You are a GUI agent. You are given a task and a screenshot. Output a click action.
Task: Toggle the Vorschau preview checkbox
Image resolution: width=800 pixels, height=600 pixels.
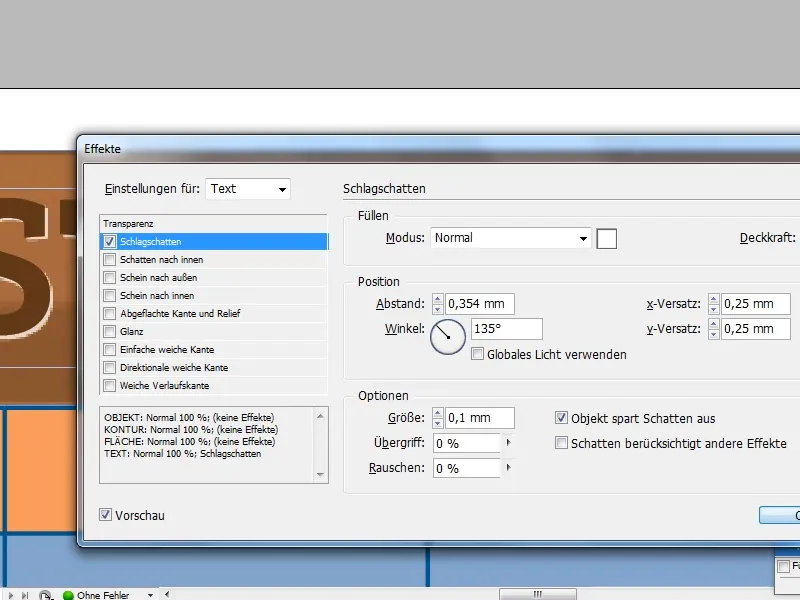pos(106,515)
